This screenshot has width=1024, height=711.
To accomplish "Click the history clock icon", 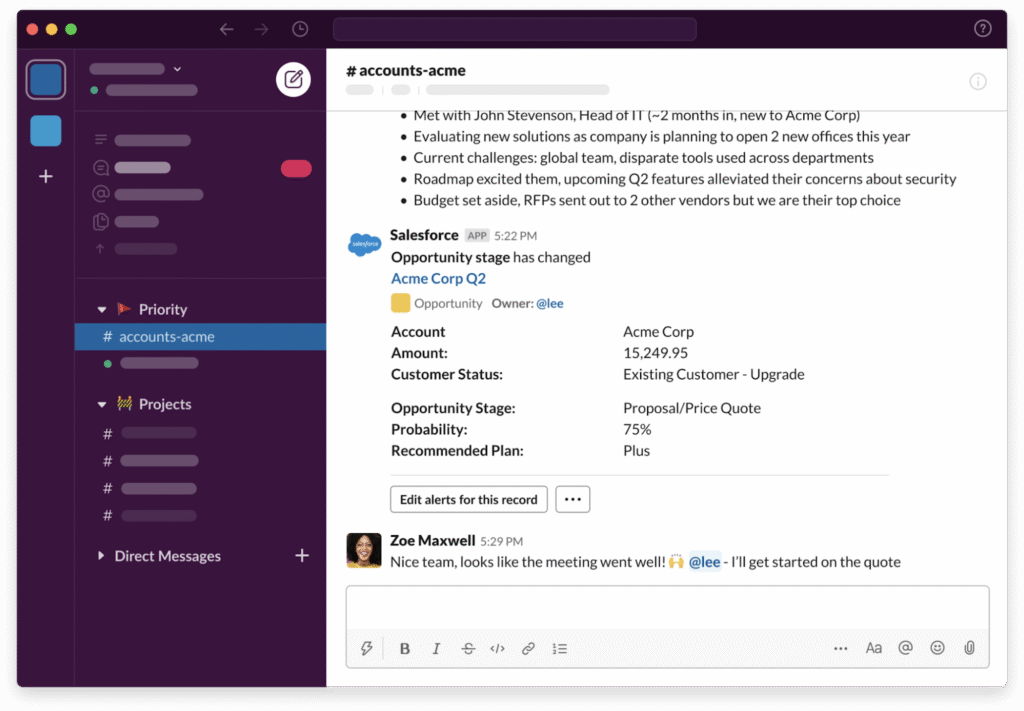I will 300,29.
